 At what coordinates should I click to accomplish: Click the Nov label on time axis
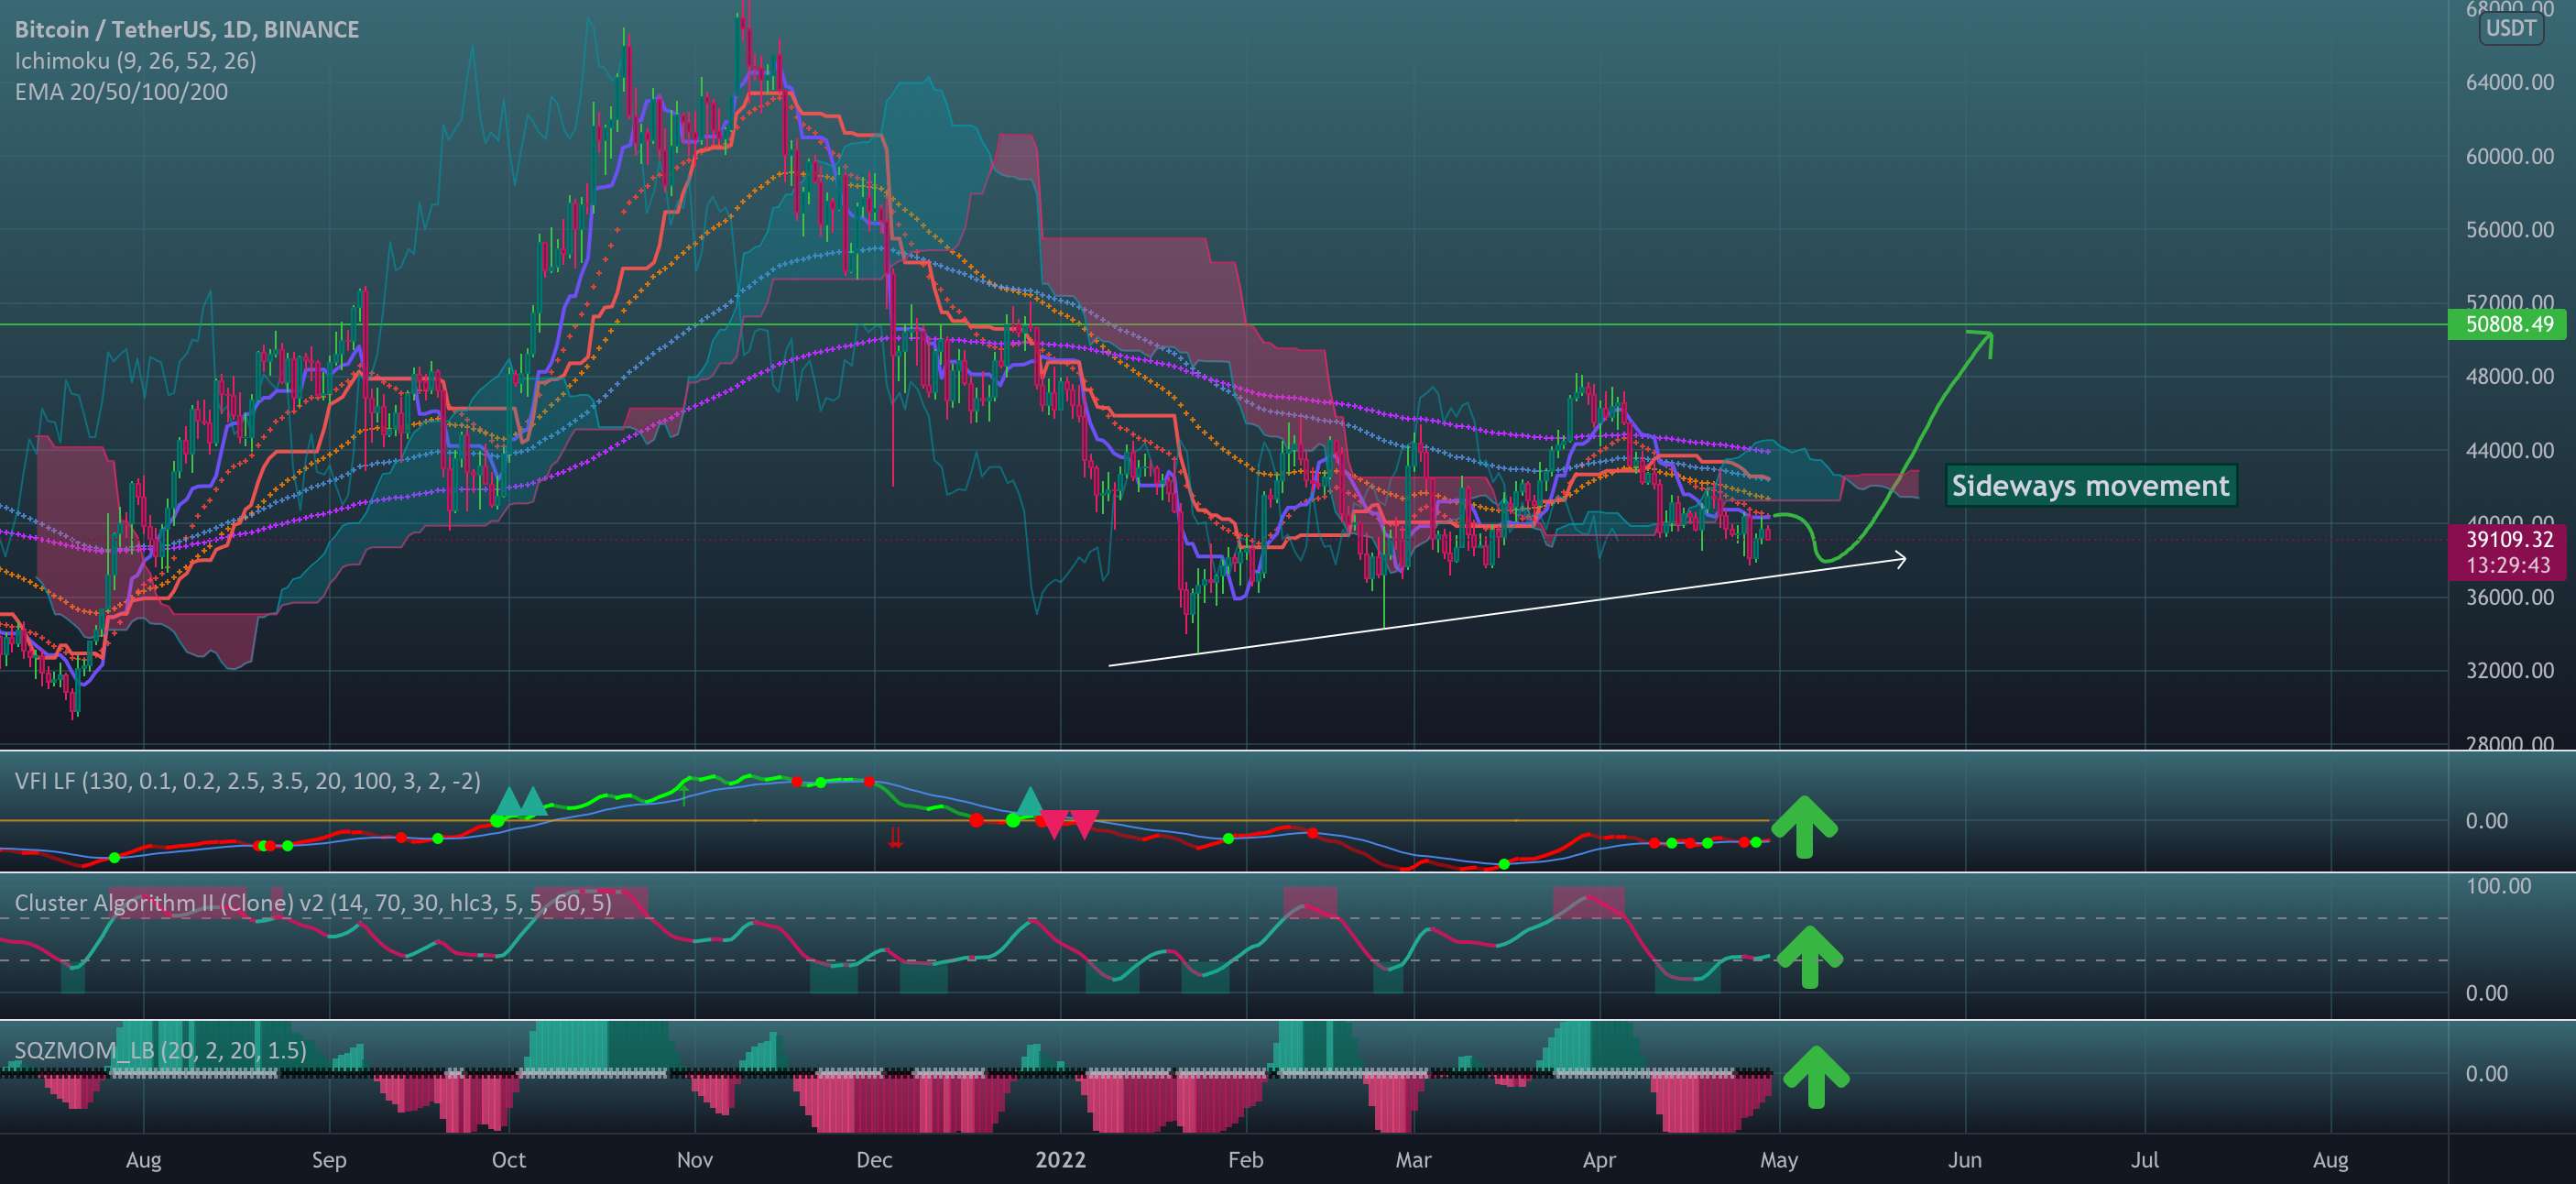coord(695,1160)
